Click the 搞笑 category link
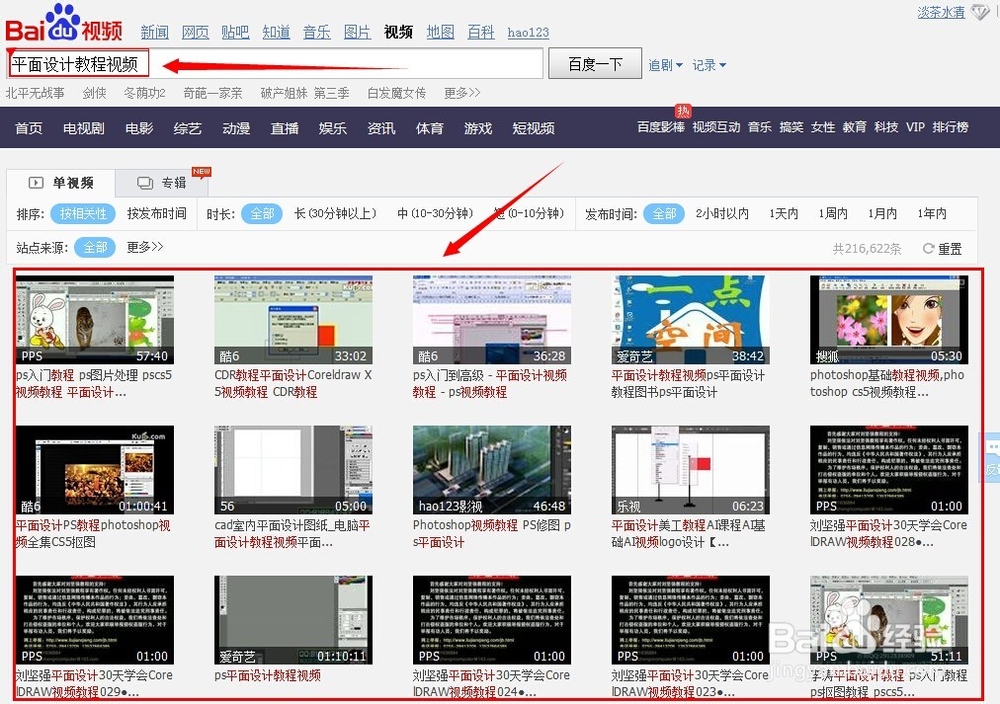The height and width of the screenshot is (704, 1000). [791, 127]
